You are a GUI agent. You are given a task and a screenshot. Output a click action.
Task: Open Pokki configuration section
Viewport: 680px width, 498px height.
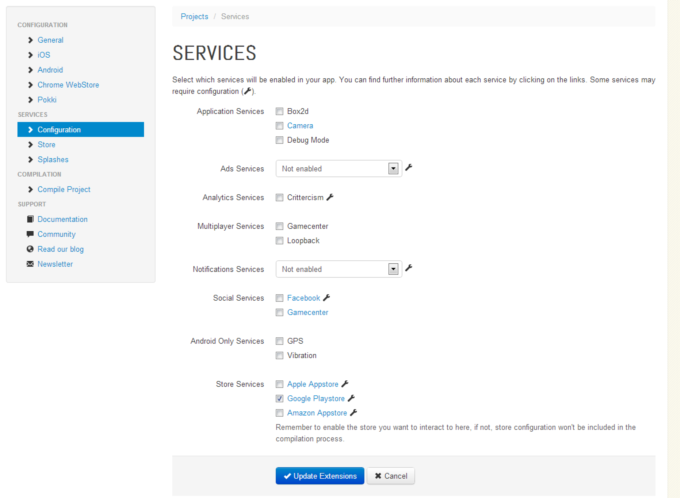(x=47, y=100)
